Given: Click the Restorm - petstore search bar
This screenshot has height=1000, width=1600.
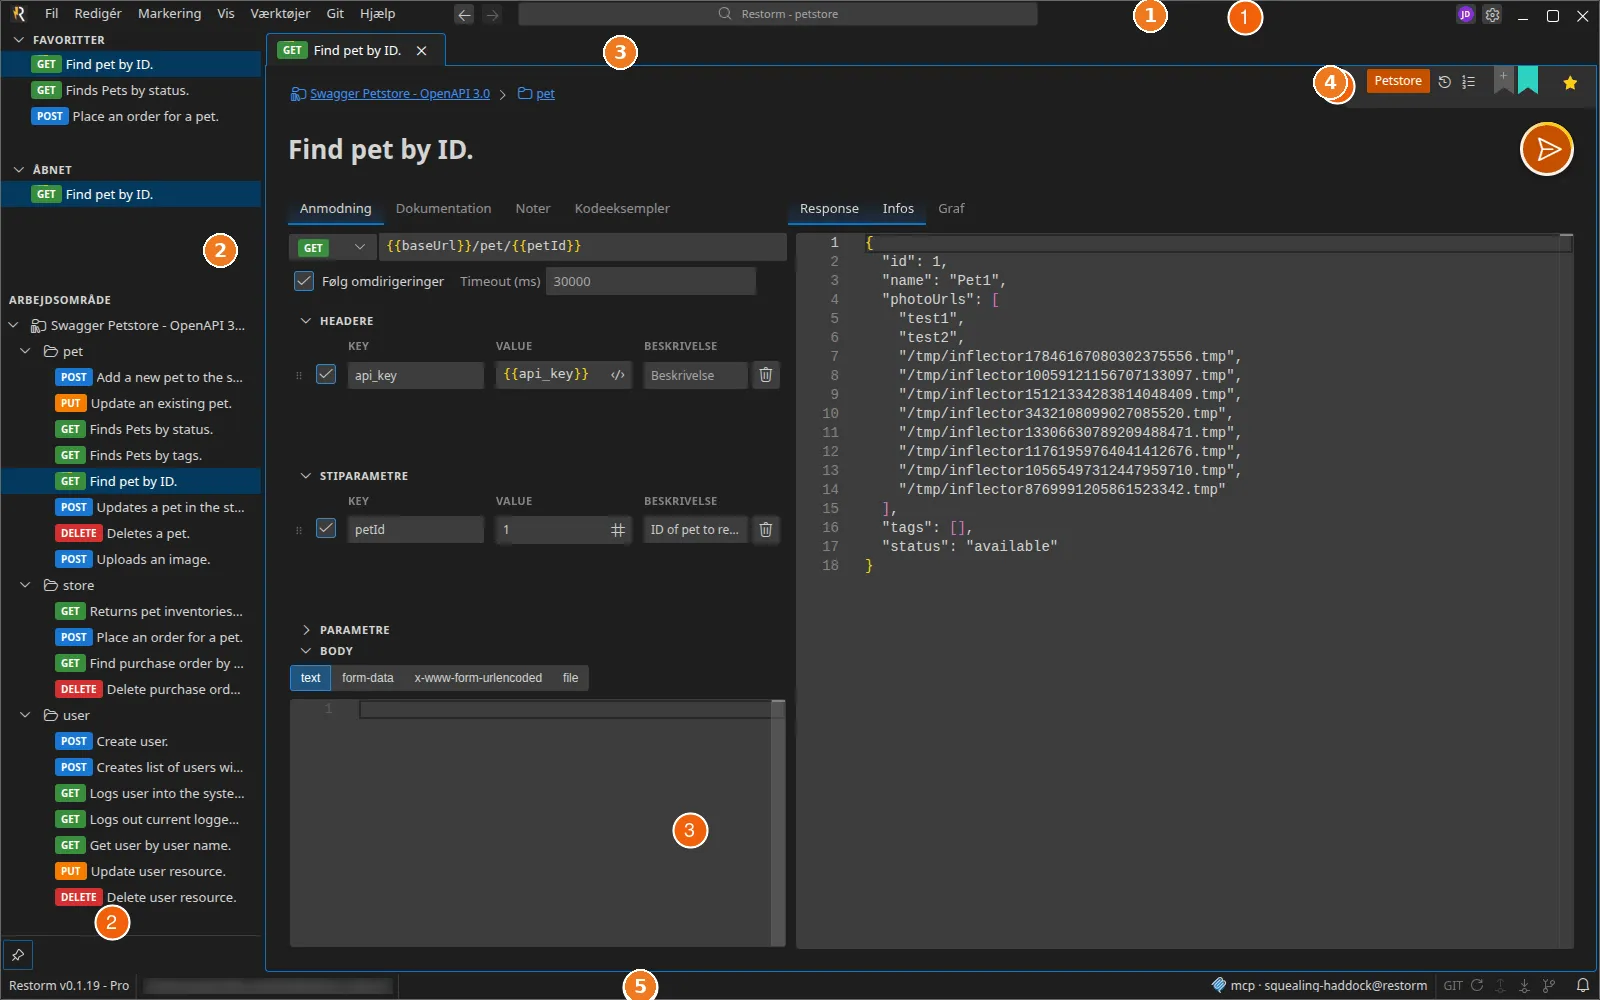Looking at the screenshot, I should point(778,14).
